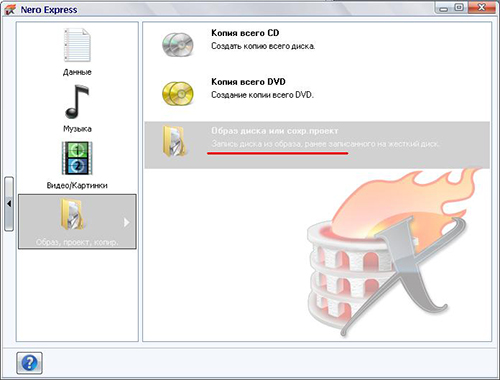Click the golden DVD discs icon

click(178, 93)
